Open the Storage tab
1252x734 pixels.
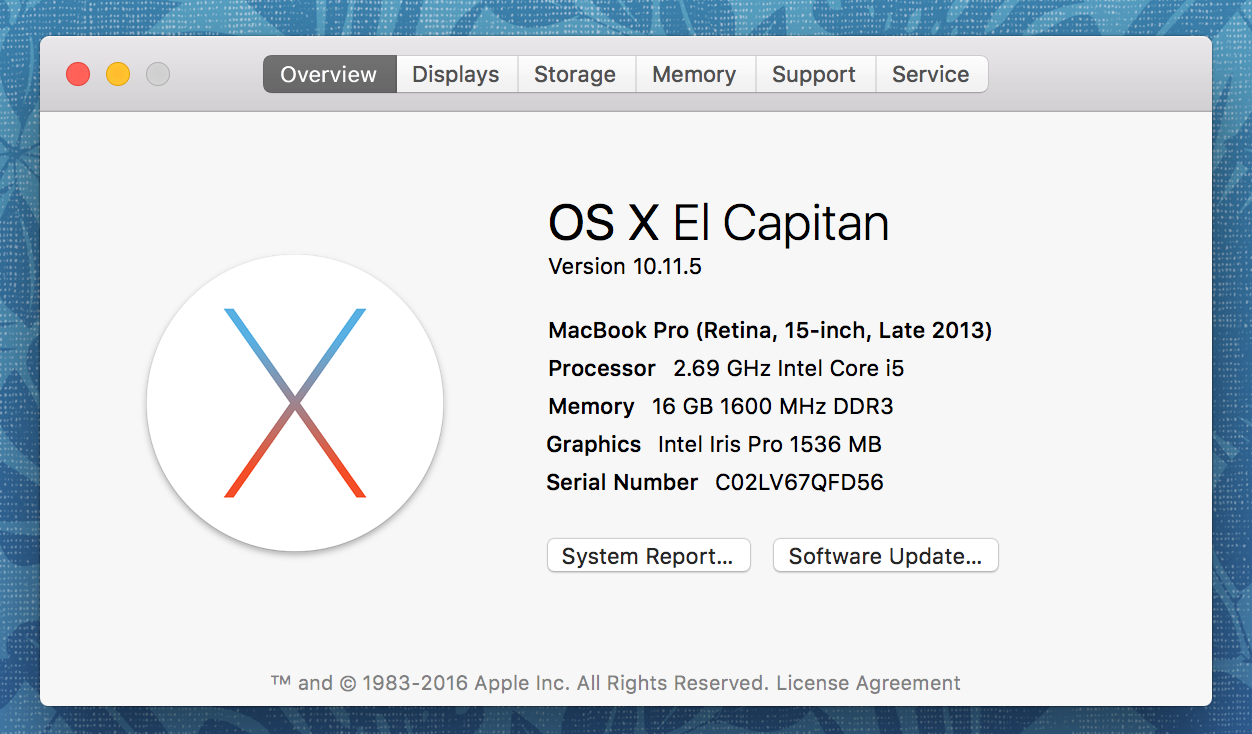575,74
